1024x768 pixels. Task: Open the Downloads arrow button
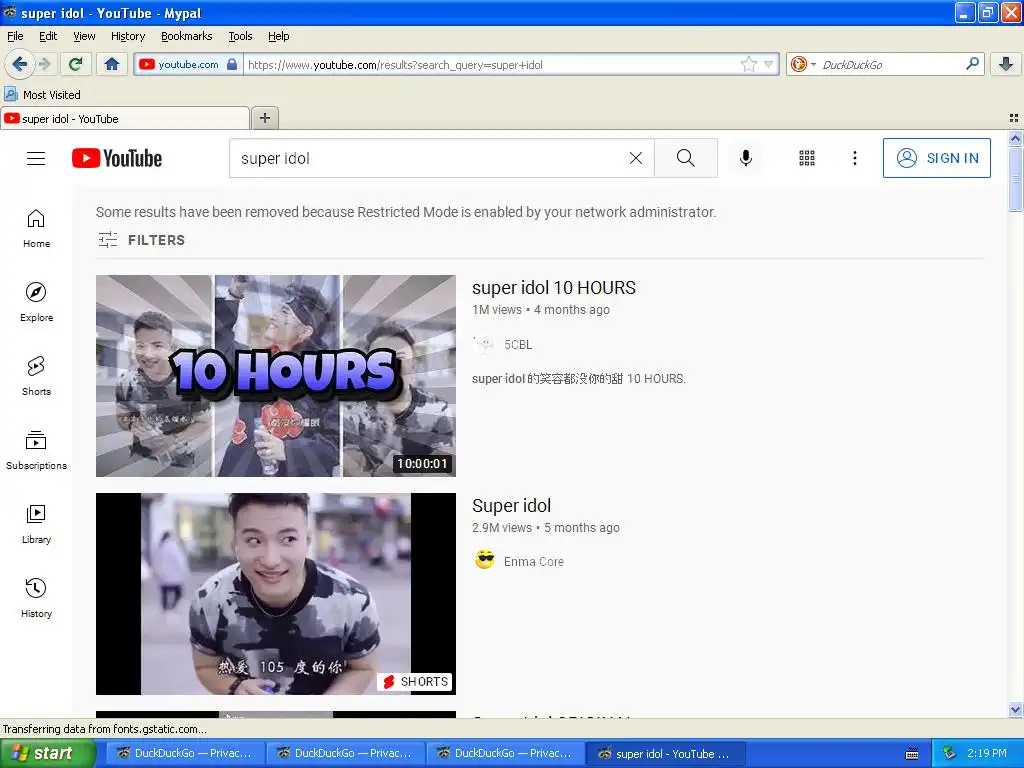(x=1006, y=64)
